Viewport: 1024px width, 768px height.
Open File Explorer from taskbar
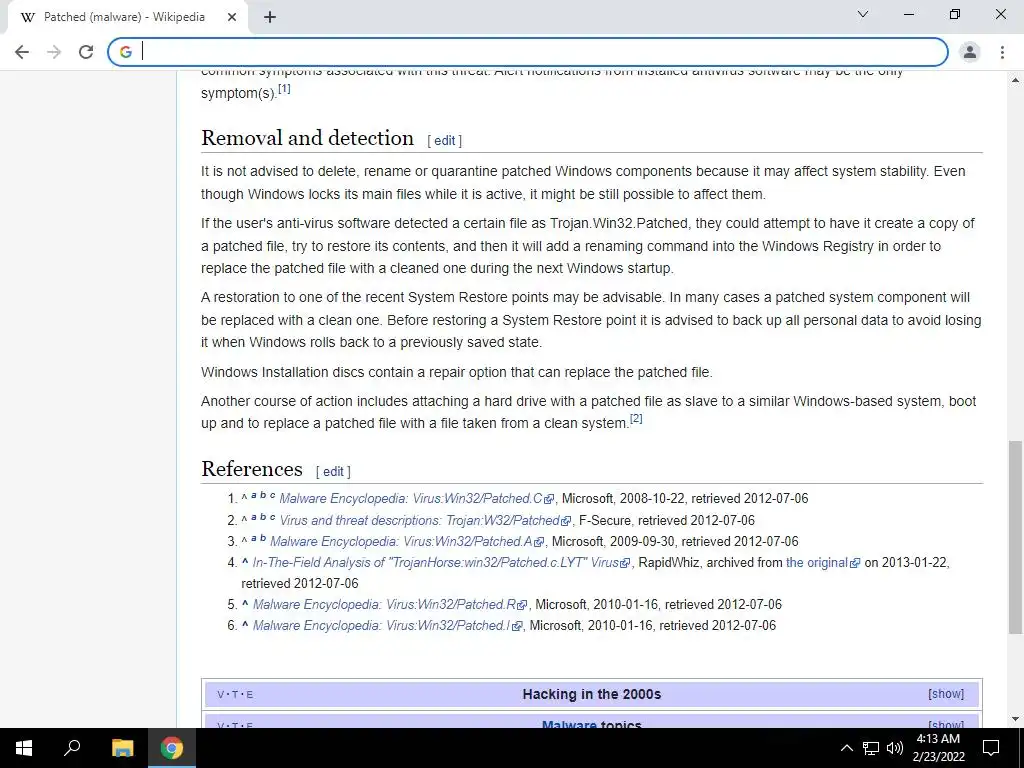[x=122, y=748]
